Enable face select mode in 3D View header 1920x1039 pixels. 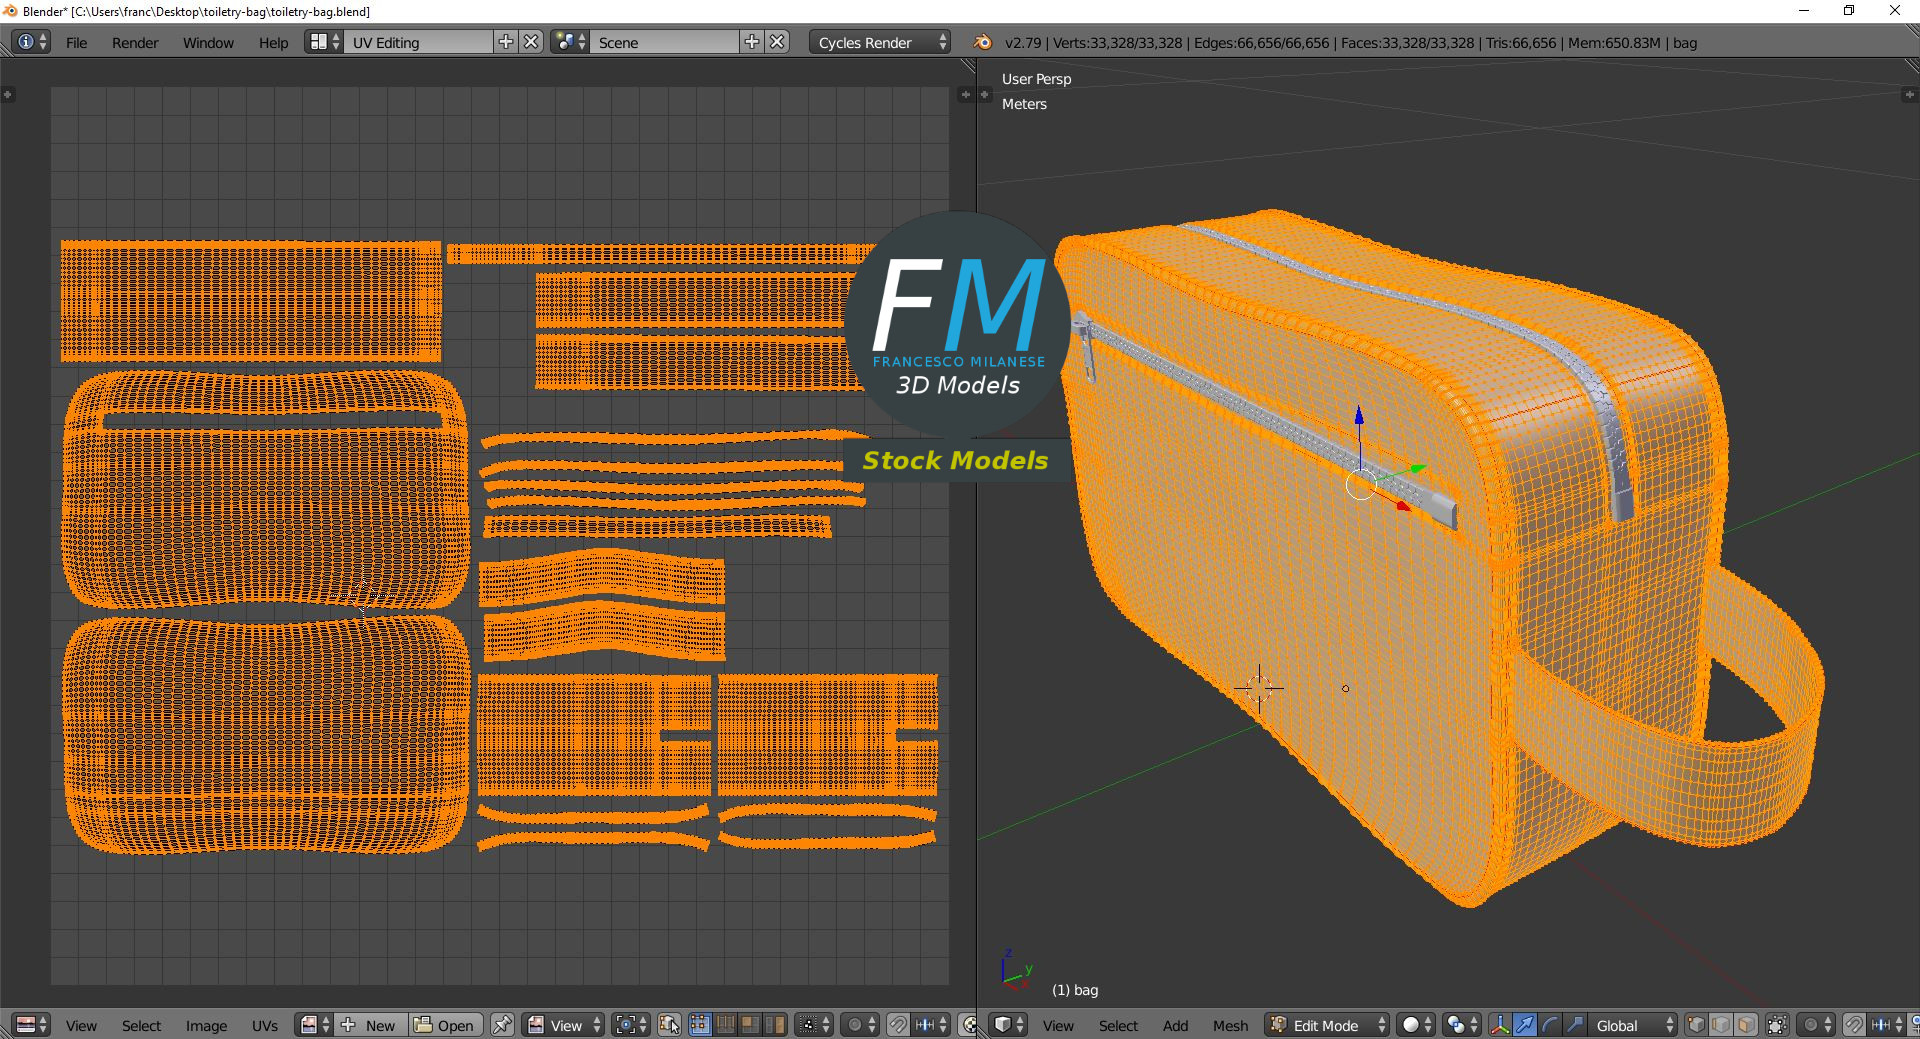(1746, 1025)
